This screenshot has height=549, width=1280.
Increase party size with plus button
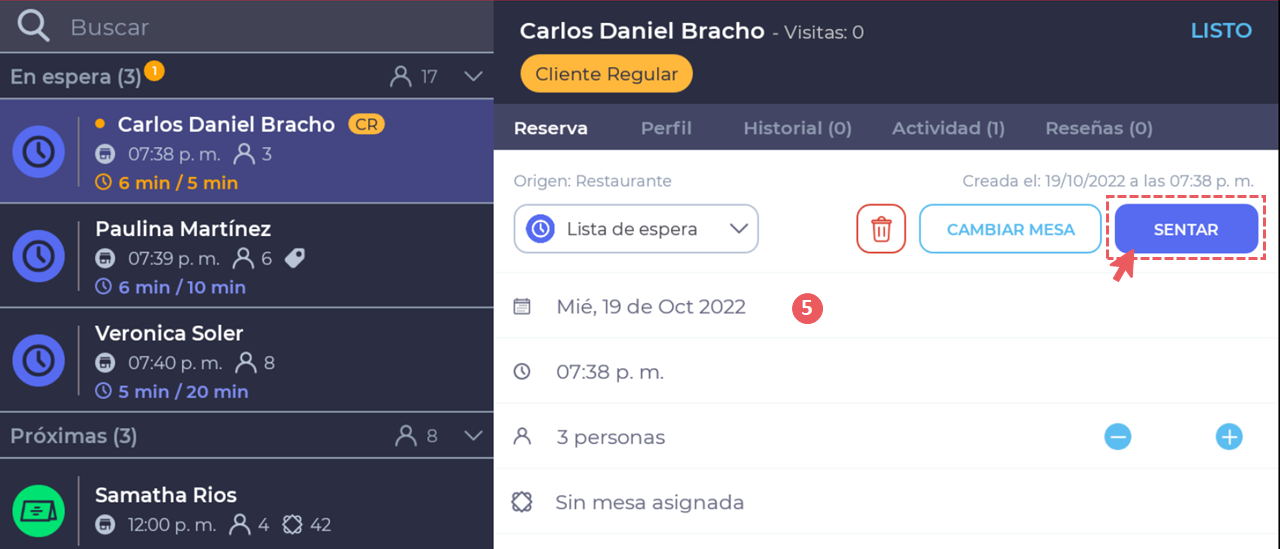click(x=1228, y=437)
